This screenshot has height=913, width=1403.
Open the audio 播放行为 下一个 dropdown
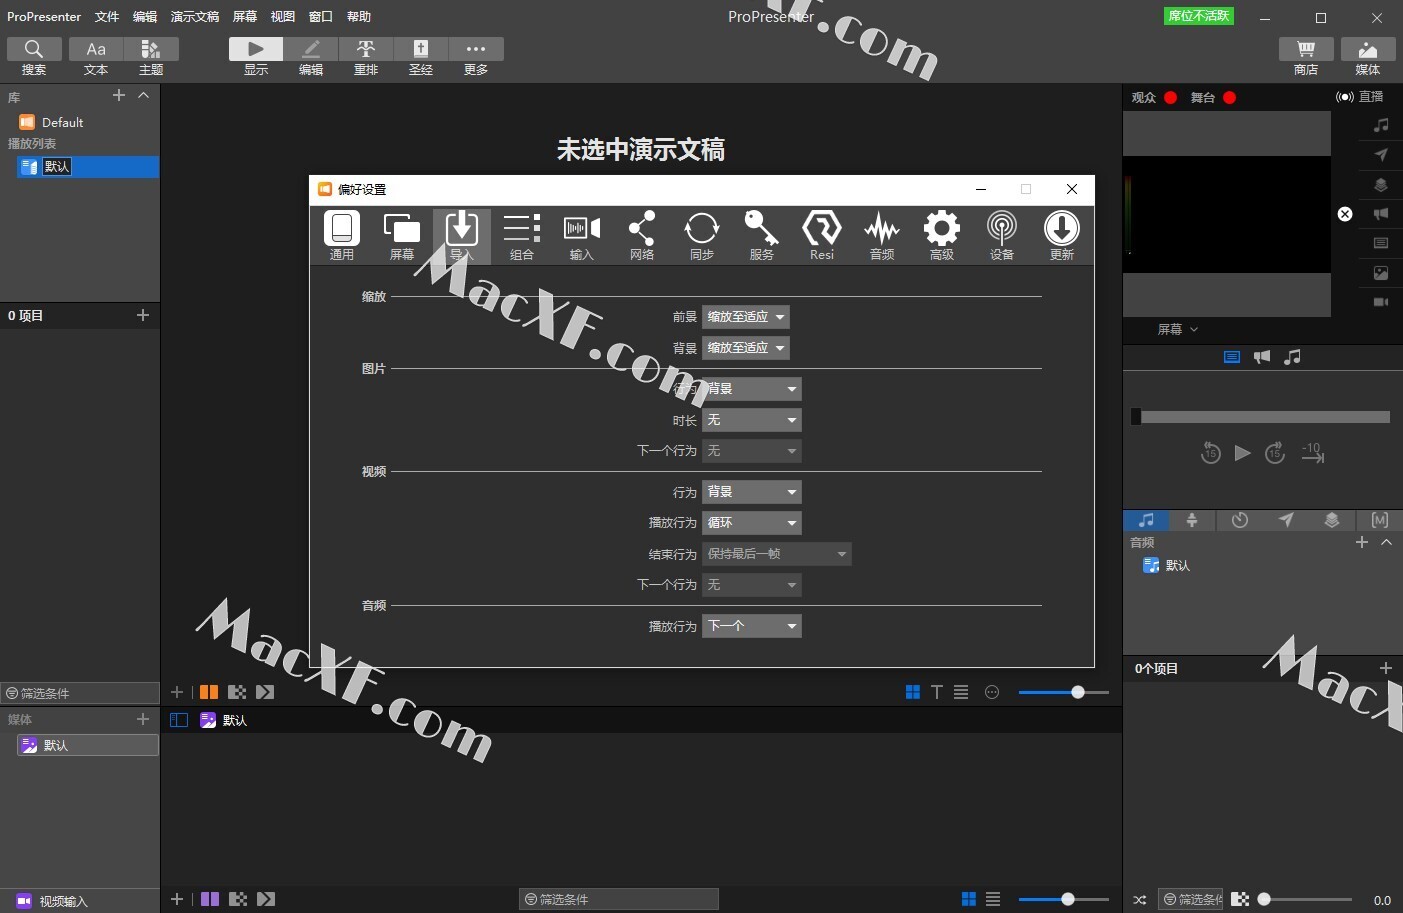click(x=752, y=626)
